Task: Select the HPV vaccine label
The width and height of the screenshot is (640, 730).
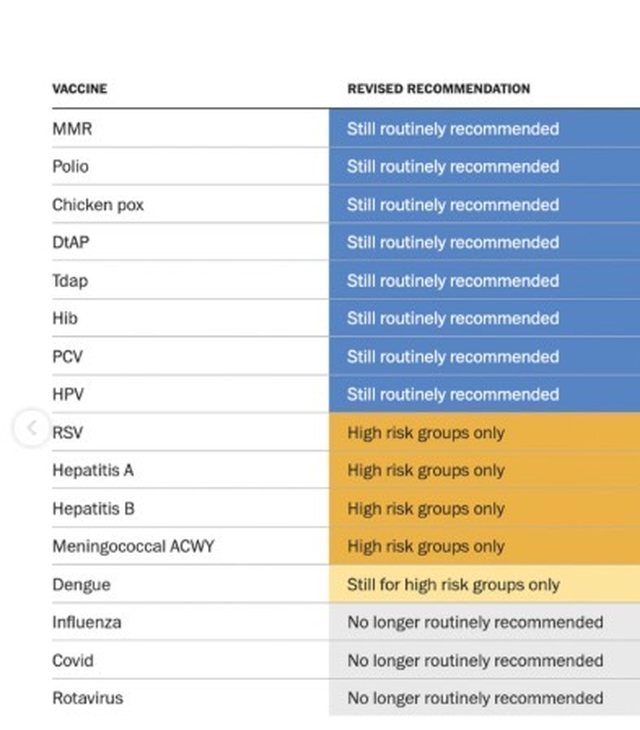Action: click(x=68, y=395)
